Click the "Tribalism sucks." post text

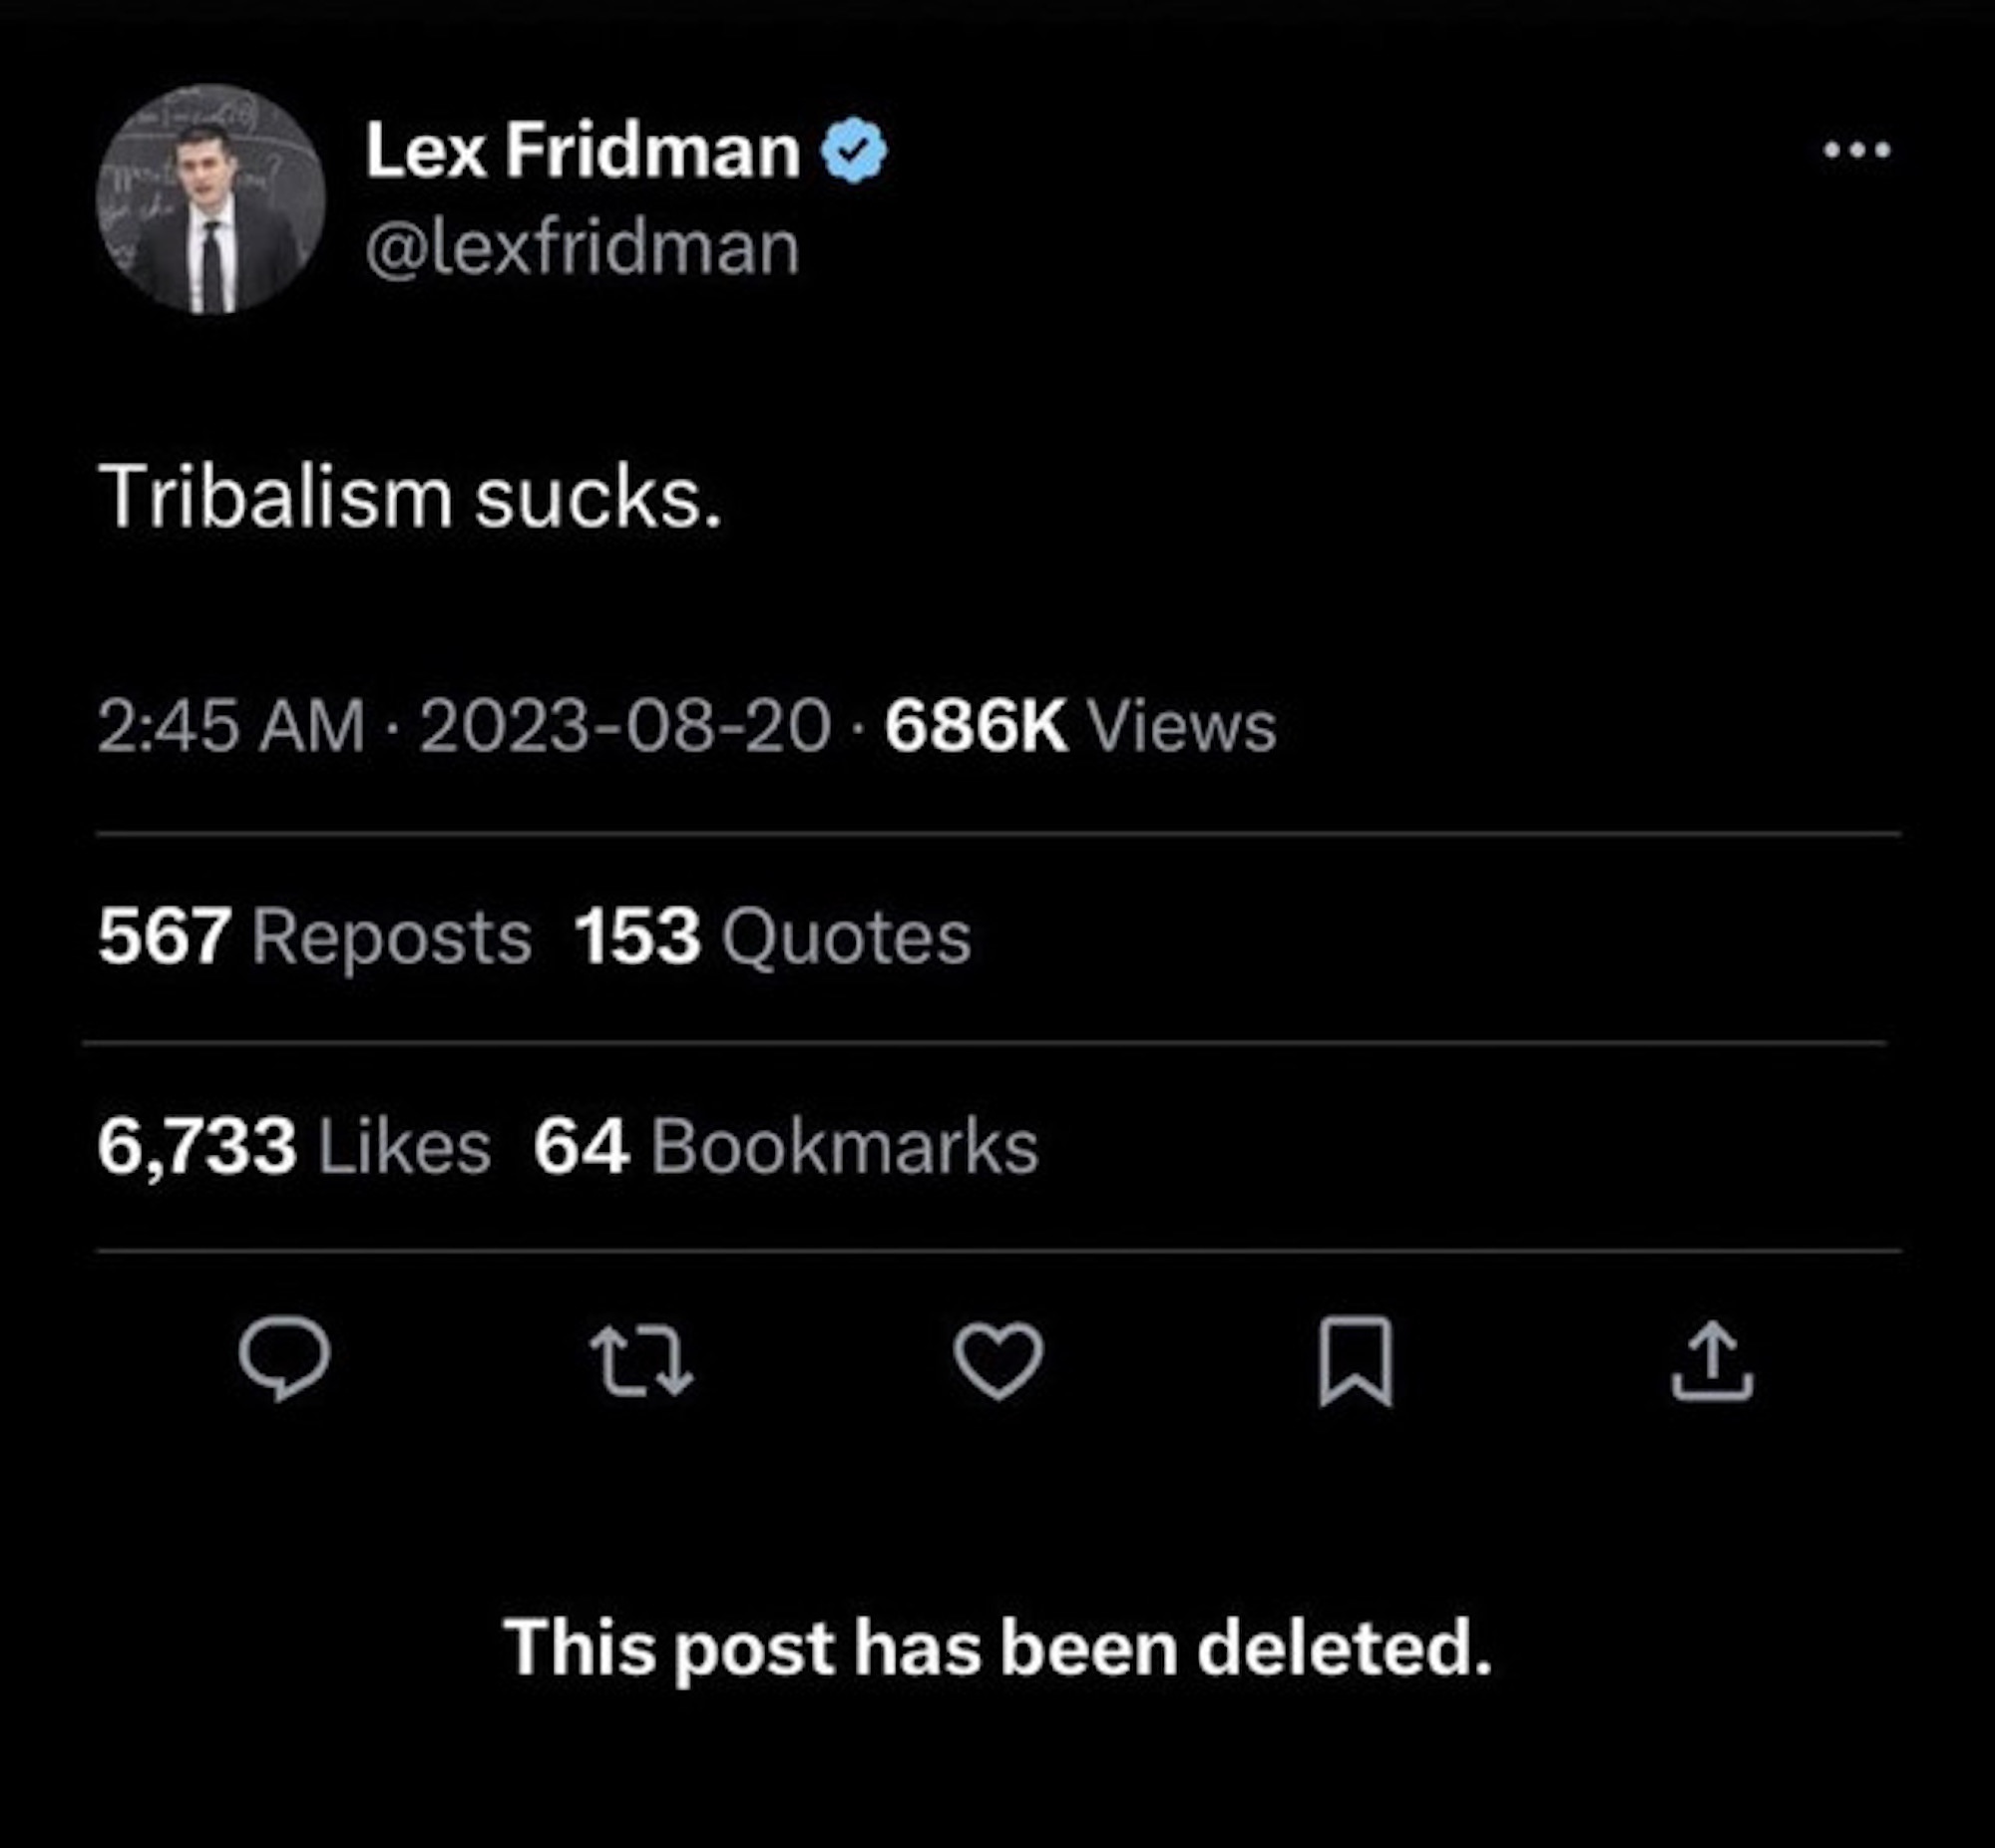410,498
